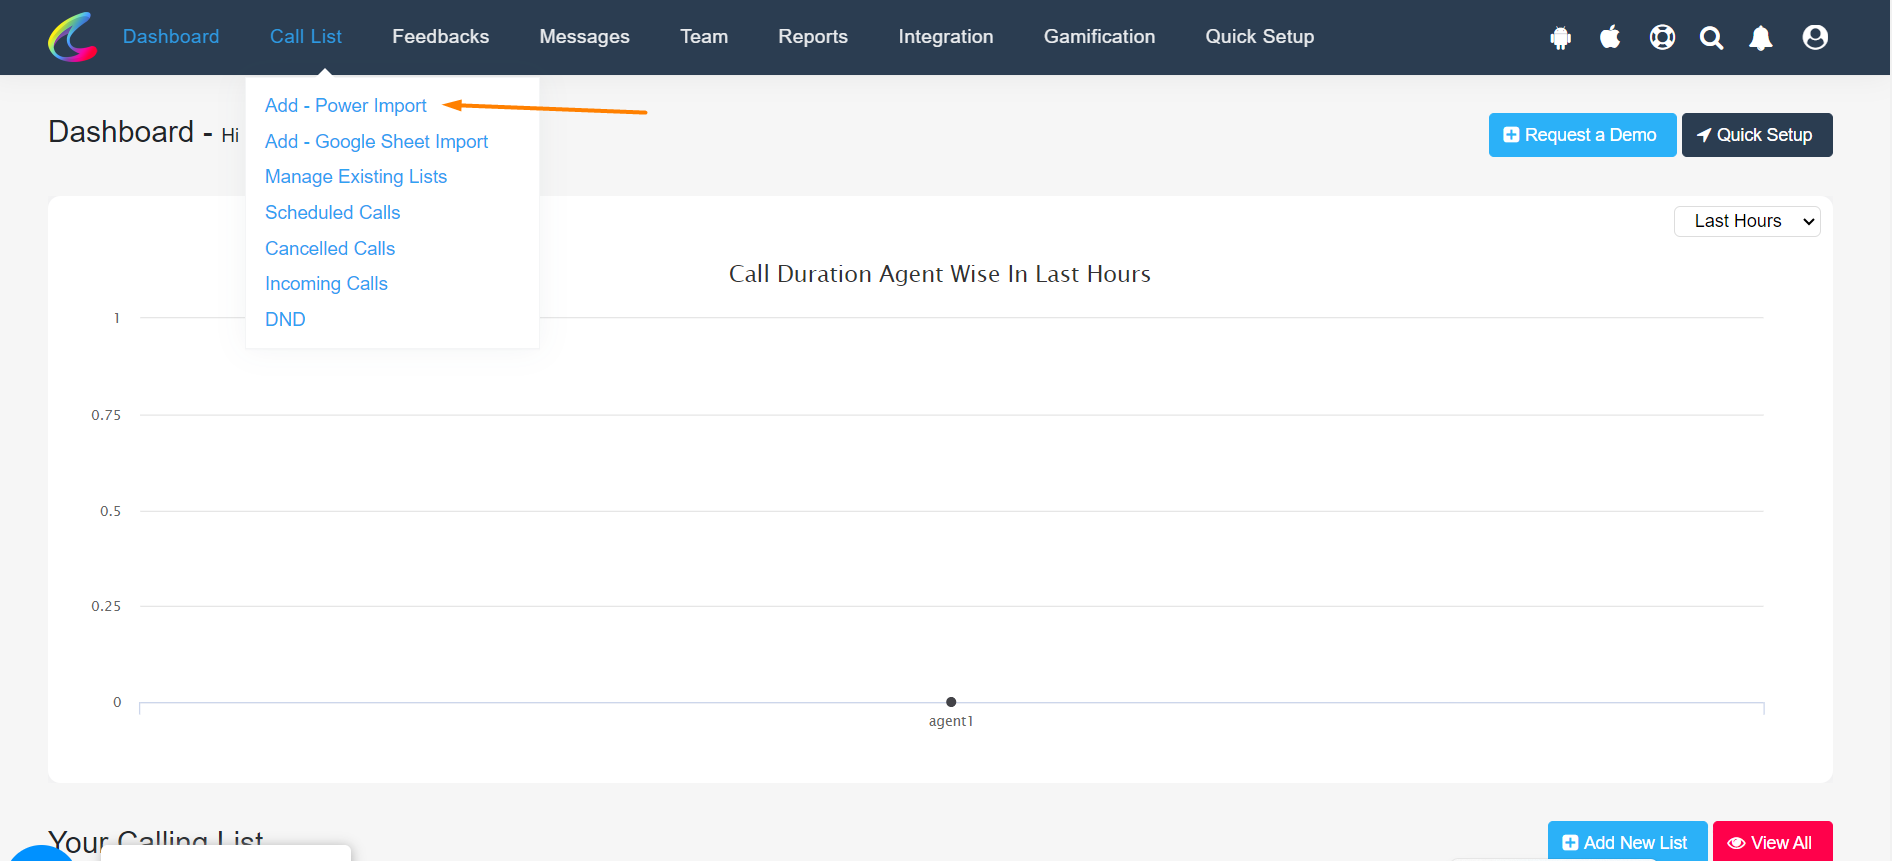The height and width of the screenshot is (861, 1892).
Task: Click the Dashboard page heading
Action: [x=121, y=132]
